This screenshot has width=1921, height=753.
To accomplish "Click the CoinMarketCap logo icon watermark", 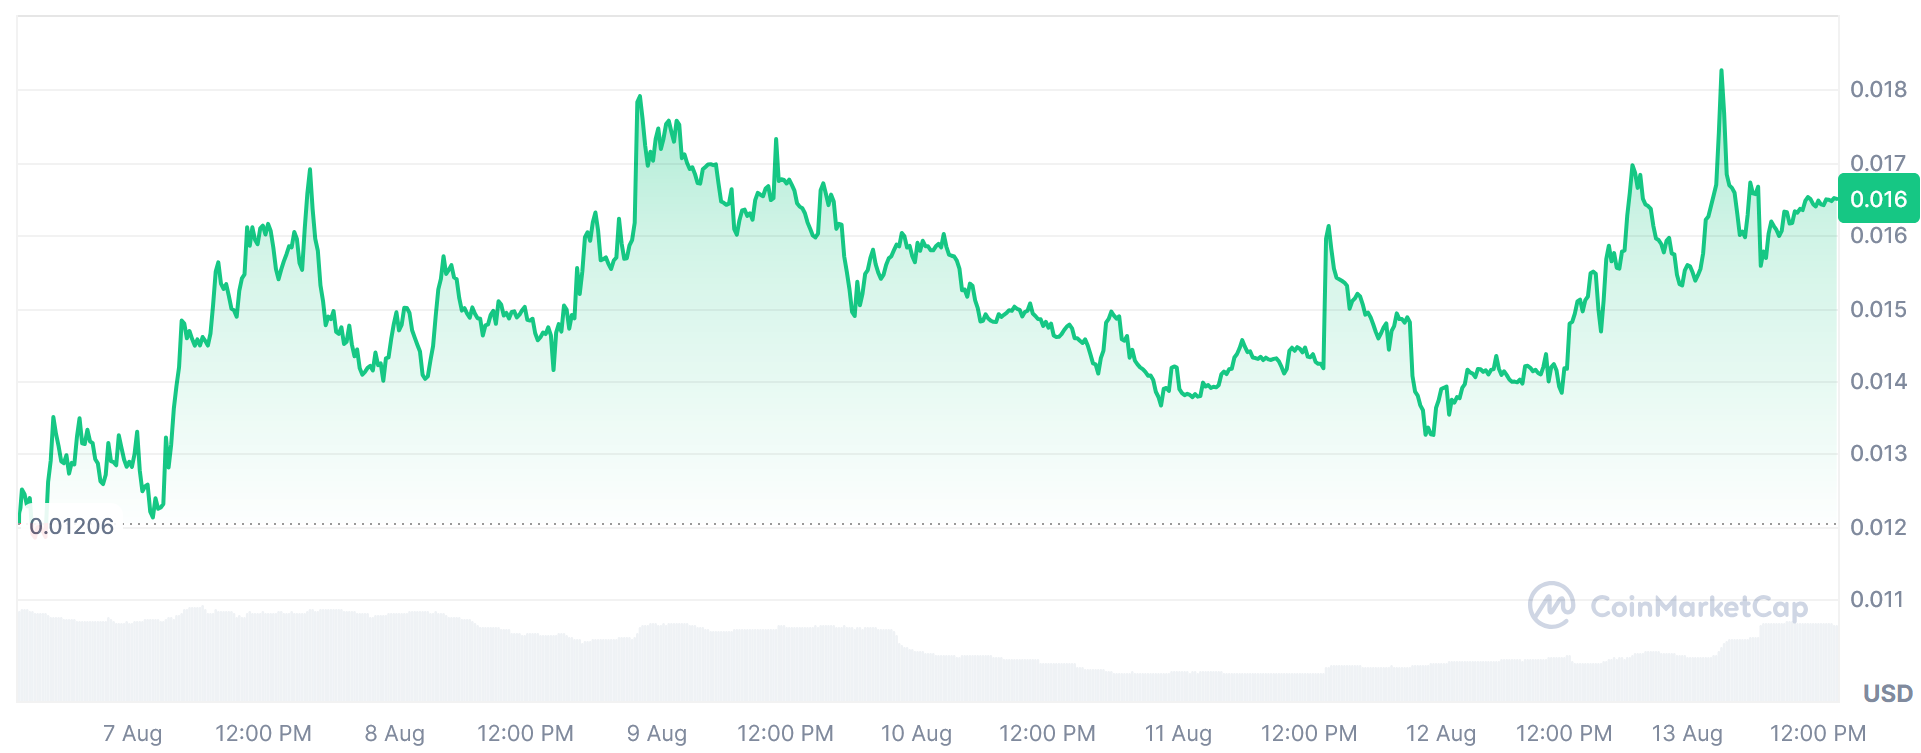I will [x=1551, y=605].
